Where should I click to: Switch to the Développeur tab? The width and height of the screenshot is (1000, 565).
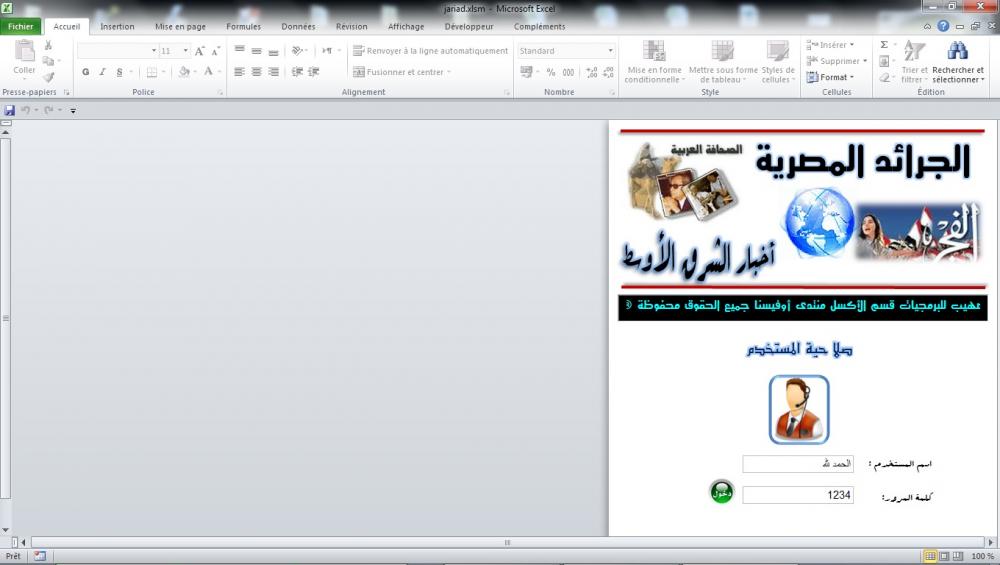[469, 26]
